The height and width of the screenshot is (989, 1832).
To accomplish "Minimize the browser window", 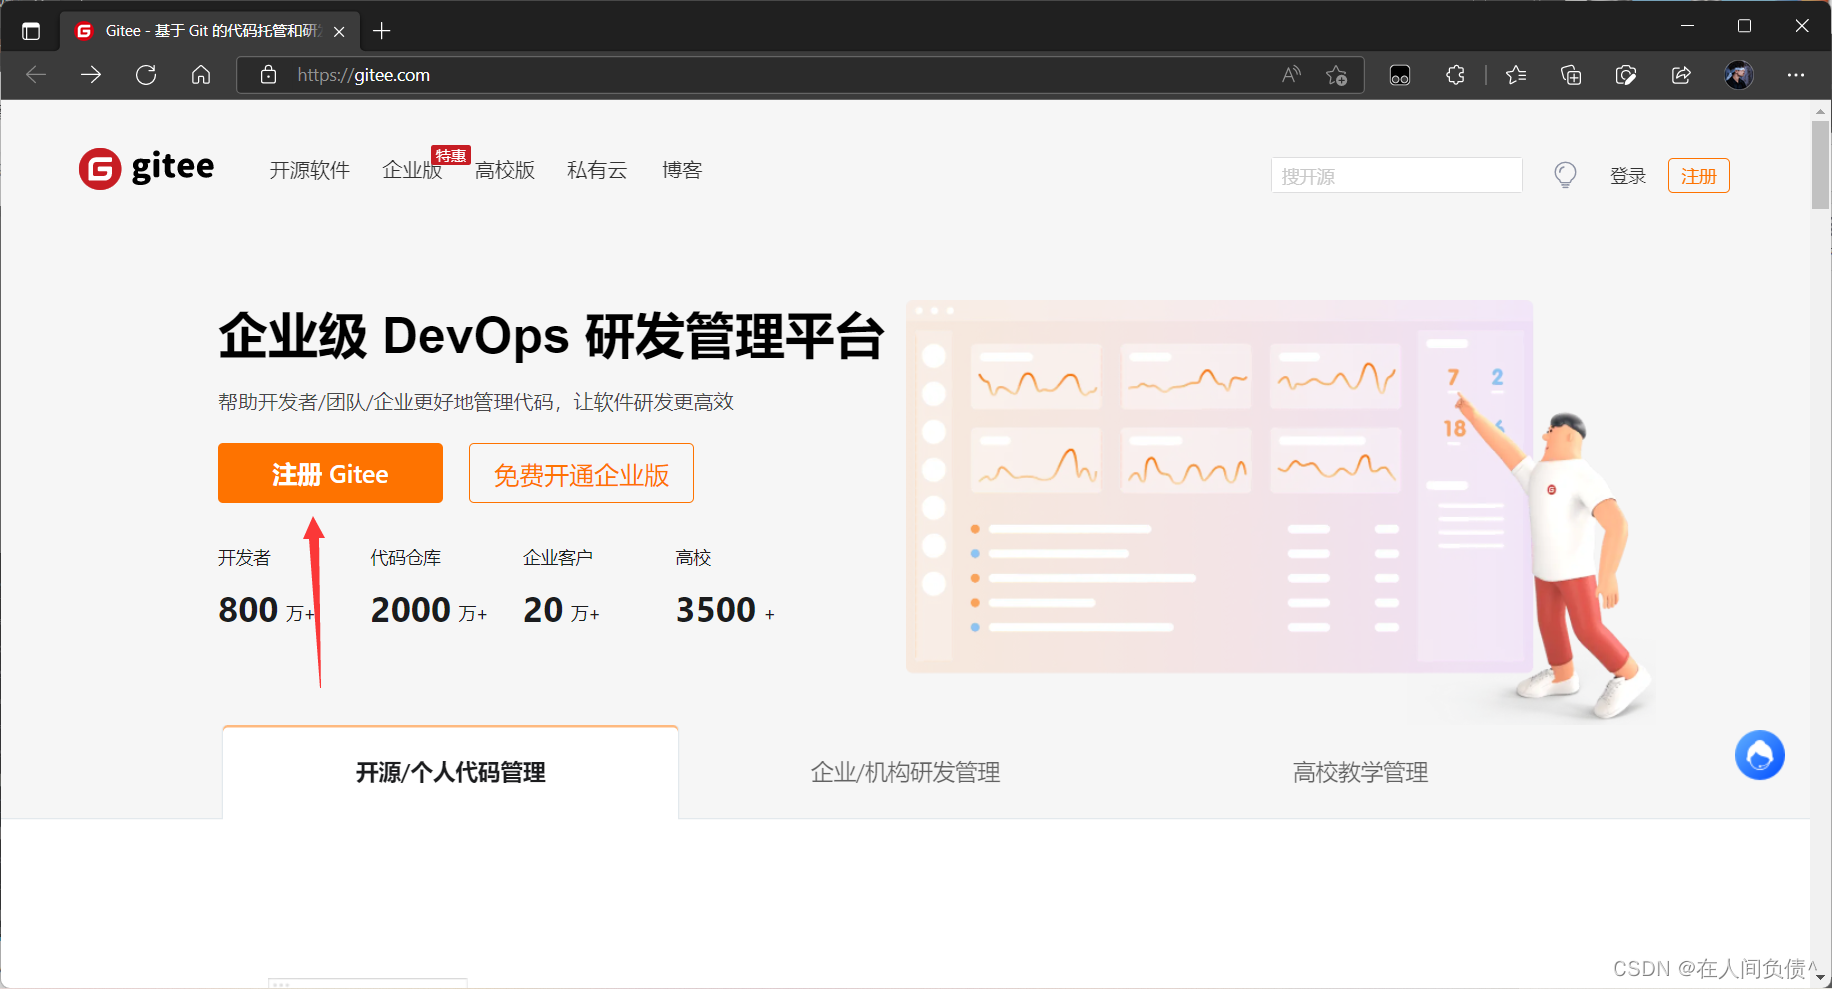I will pos(1687,26).
